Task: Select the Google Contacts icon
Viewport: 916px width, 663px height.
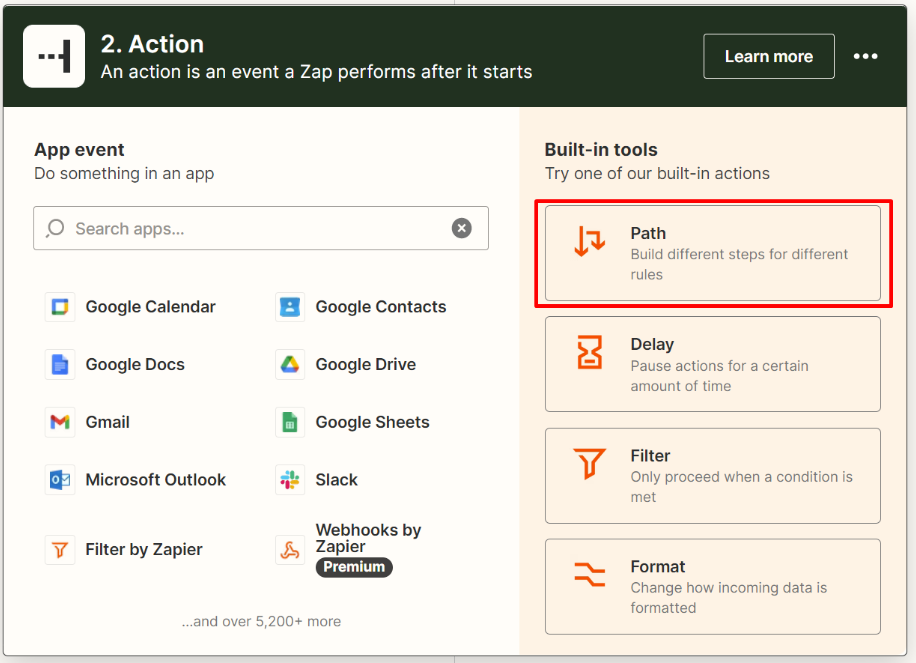Action: [x=290, y=307]
